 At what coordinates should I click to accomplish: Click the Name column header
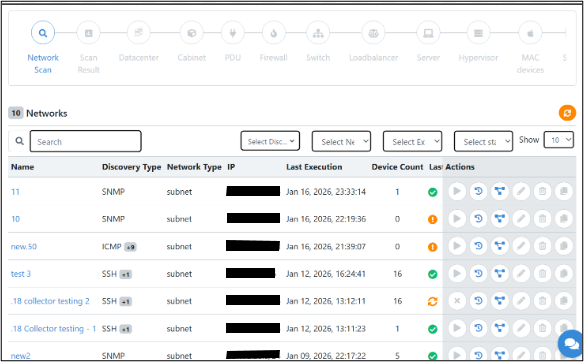pos(22,167)
